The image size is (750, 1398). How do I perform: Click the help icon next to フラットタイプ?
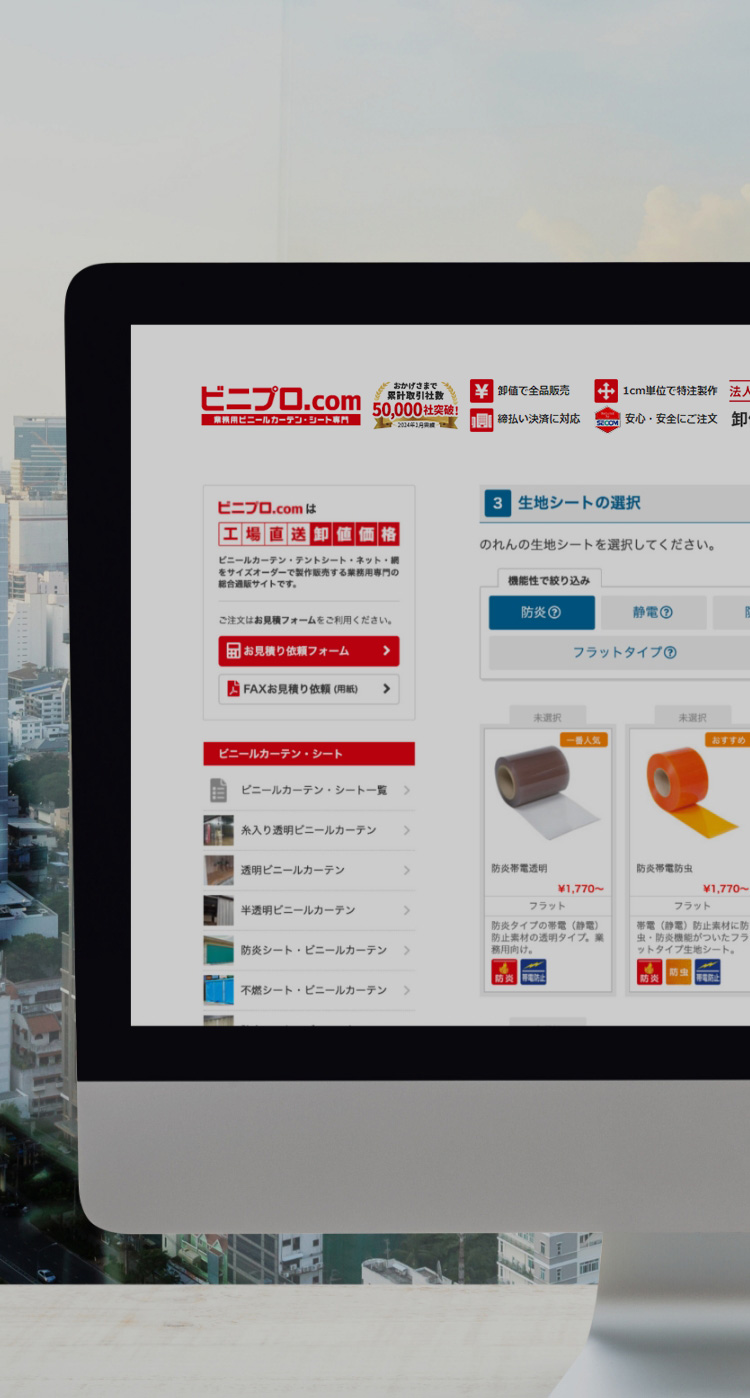670,653
